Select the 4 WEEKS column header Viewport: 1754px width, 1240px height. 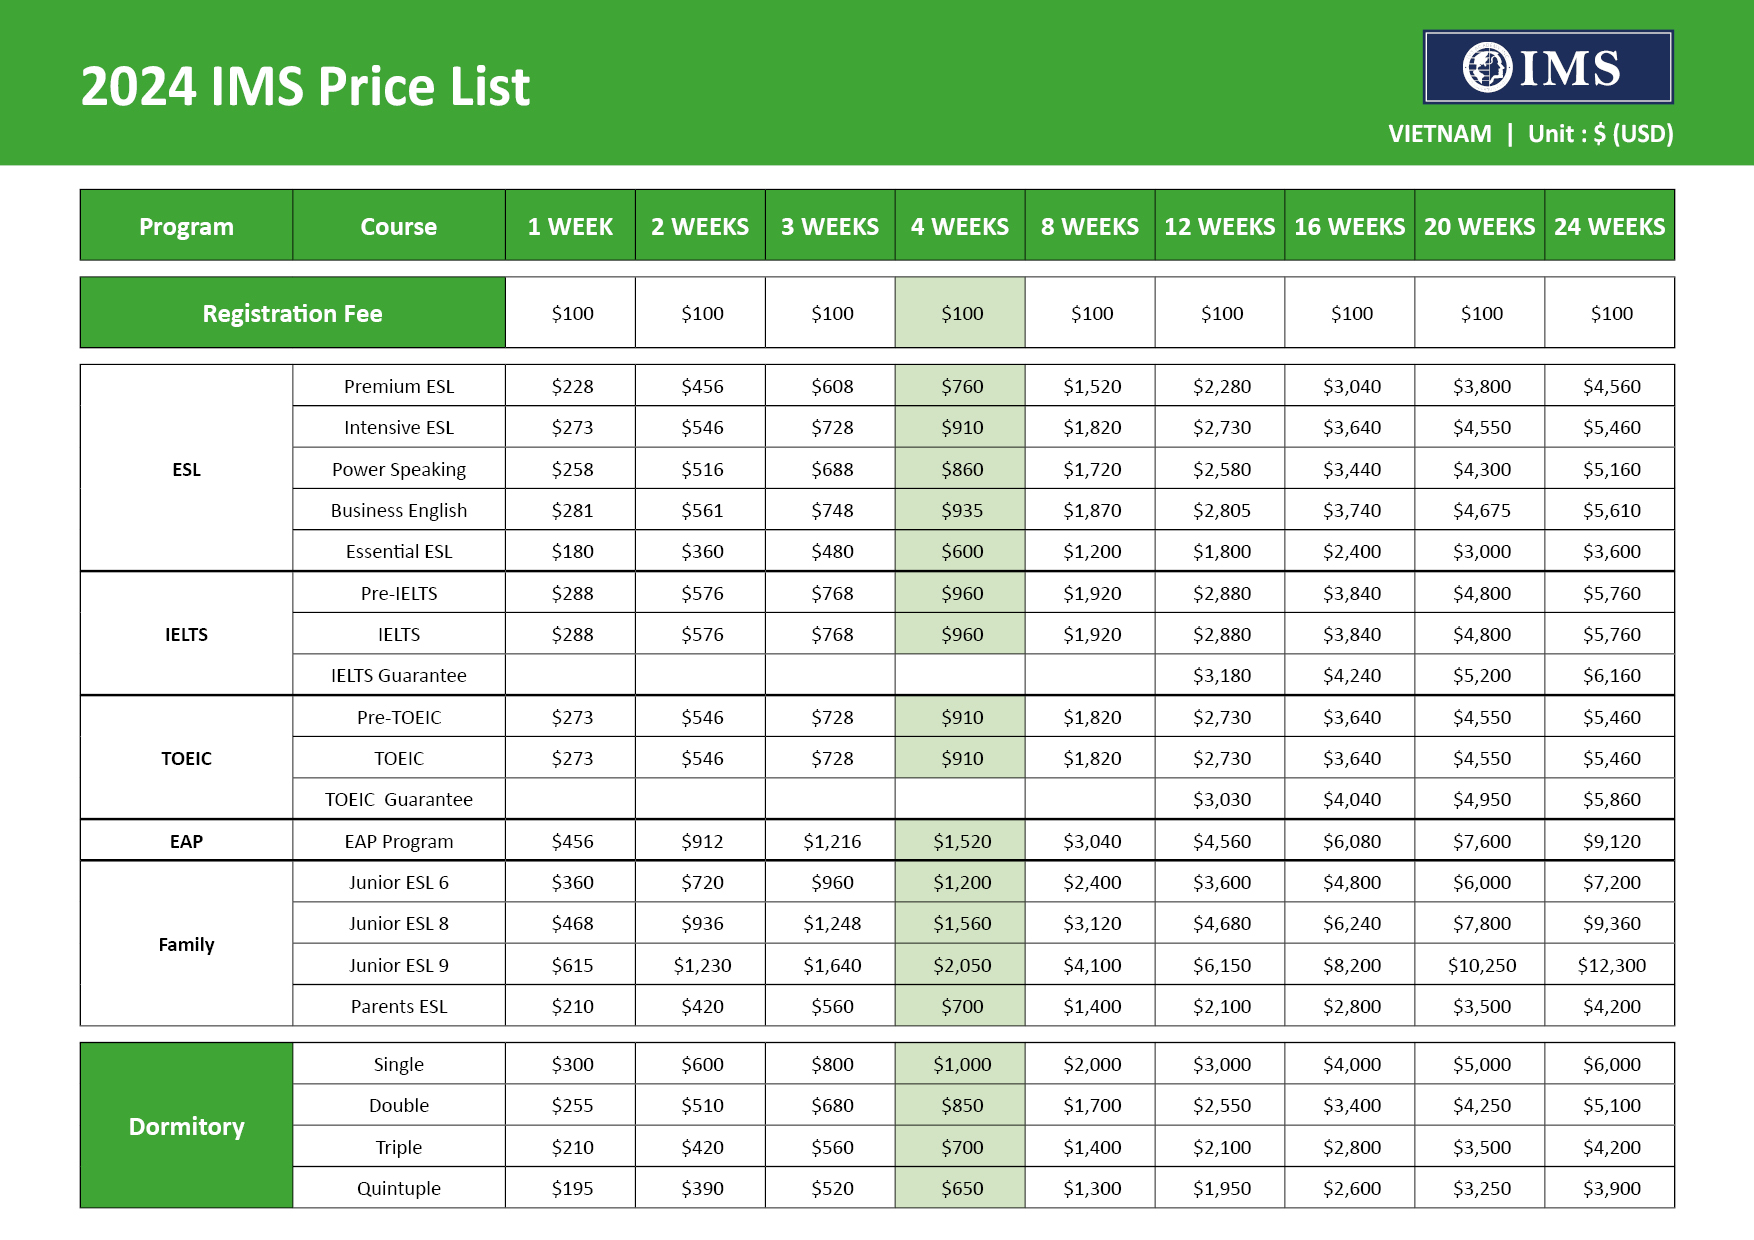click(960, 227)
